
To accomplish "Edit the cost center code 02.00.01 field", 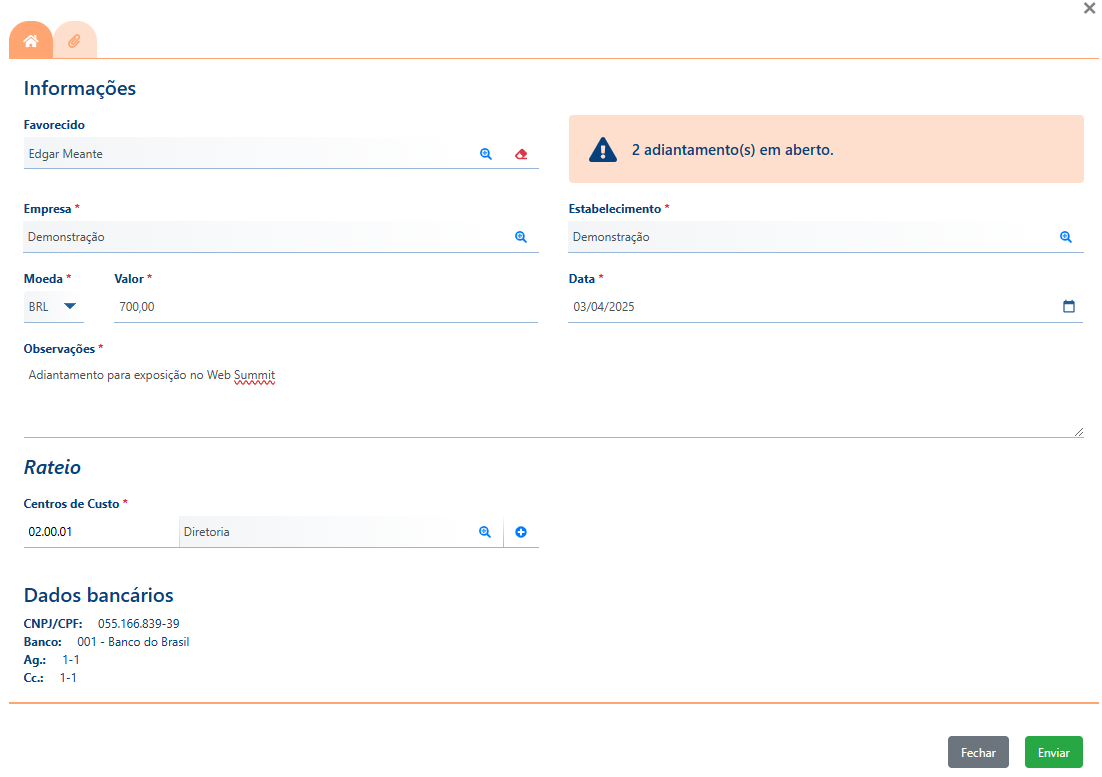I will [x=101, y=532].
